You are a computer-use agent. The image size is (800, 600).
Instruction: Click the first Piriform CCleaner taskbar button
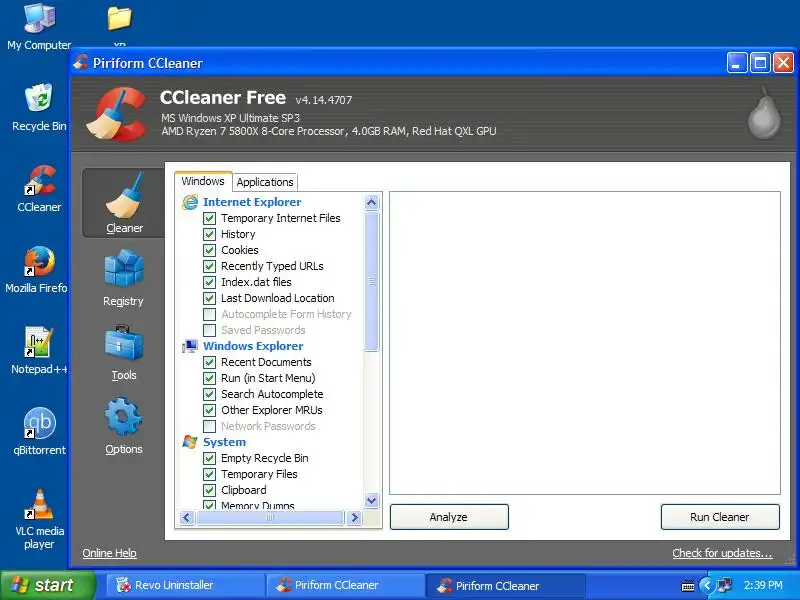coord(345,585)
